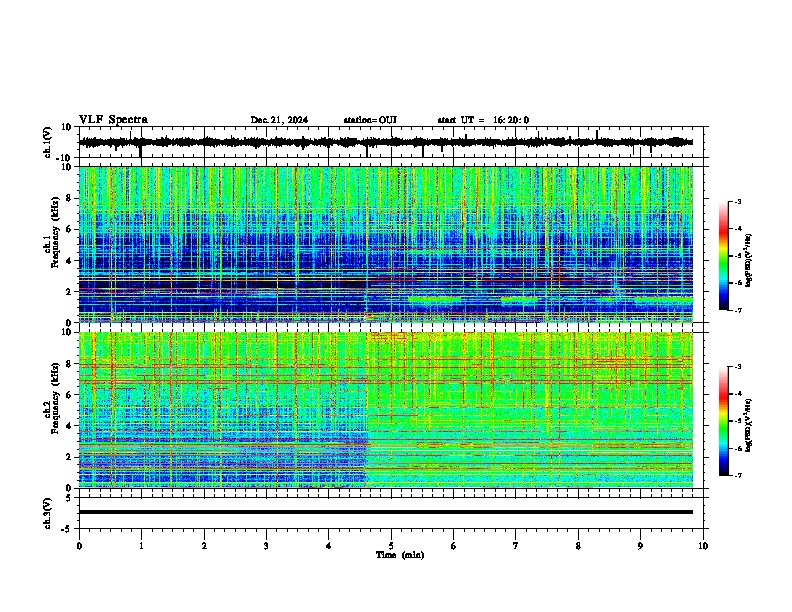Viewport: 792px width, 612px height.
Task: Click the time axis tick label "7"
Action: tap(516, 546)
